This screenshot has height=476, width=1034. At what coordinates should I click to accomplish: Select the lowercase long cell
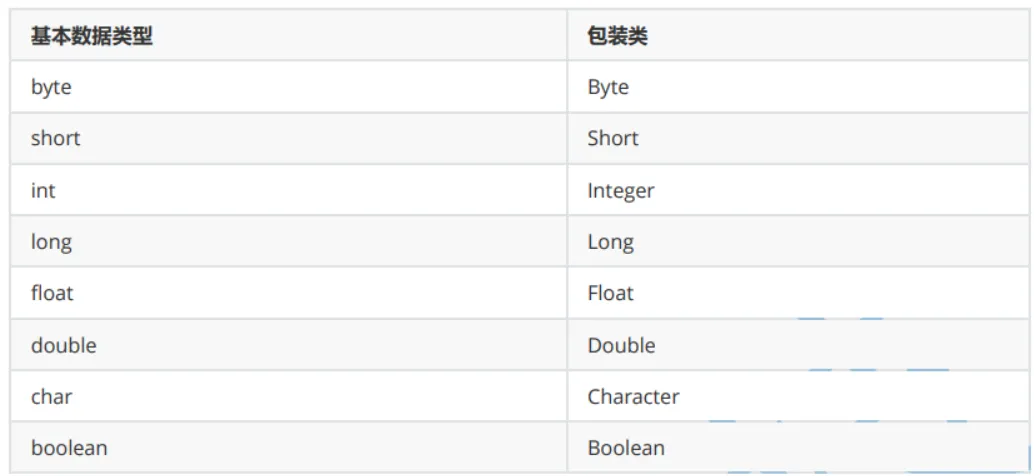point(51,242)
